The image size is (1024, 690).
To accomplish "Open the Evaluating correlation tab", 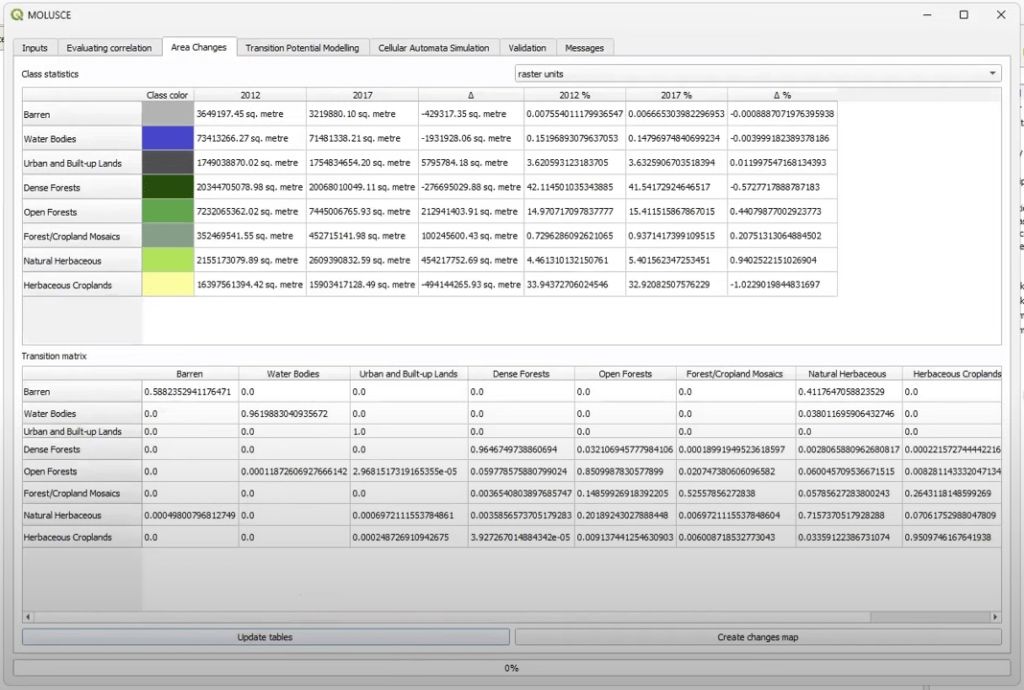I will point(109,48).
